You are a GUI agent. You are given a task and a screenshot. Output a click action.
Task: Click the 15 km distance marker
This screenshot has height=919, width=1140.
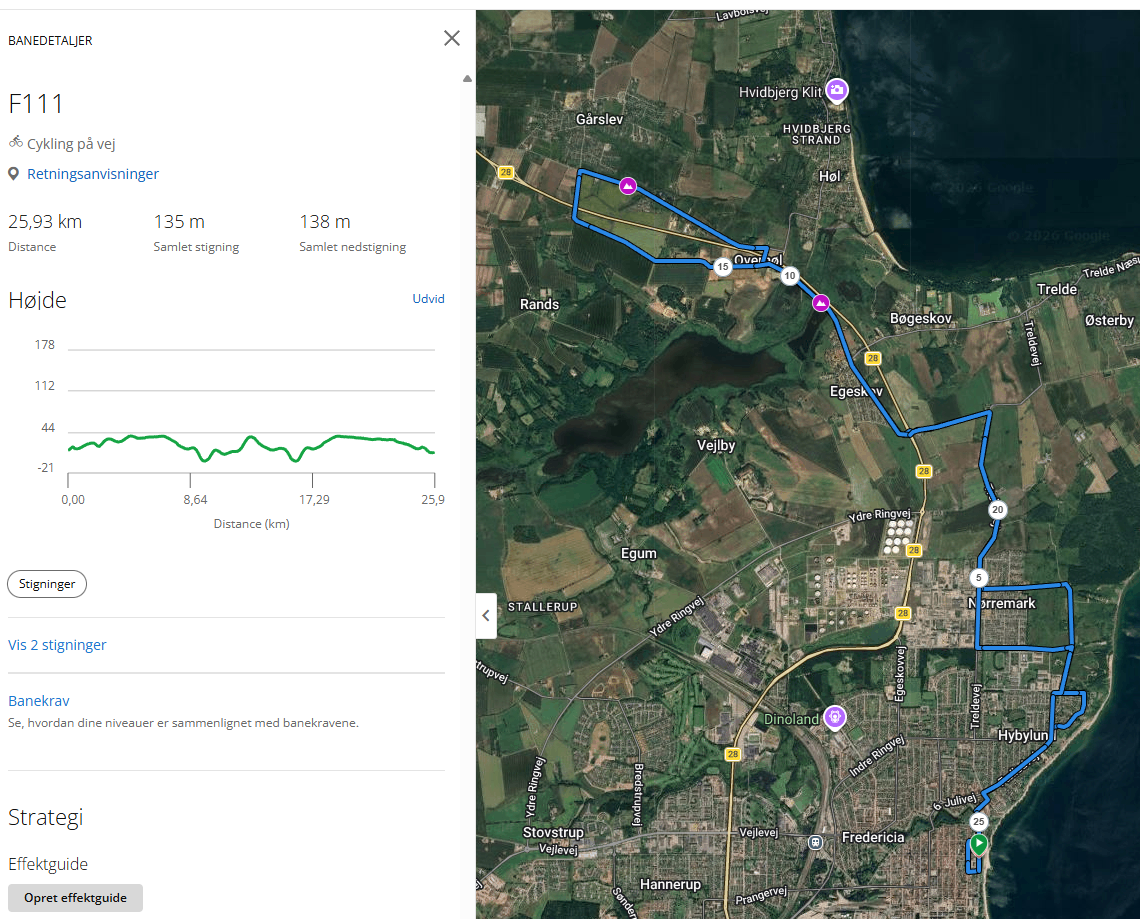pyautogui.click(x=722, y=267)
